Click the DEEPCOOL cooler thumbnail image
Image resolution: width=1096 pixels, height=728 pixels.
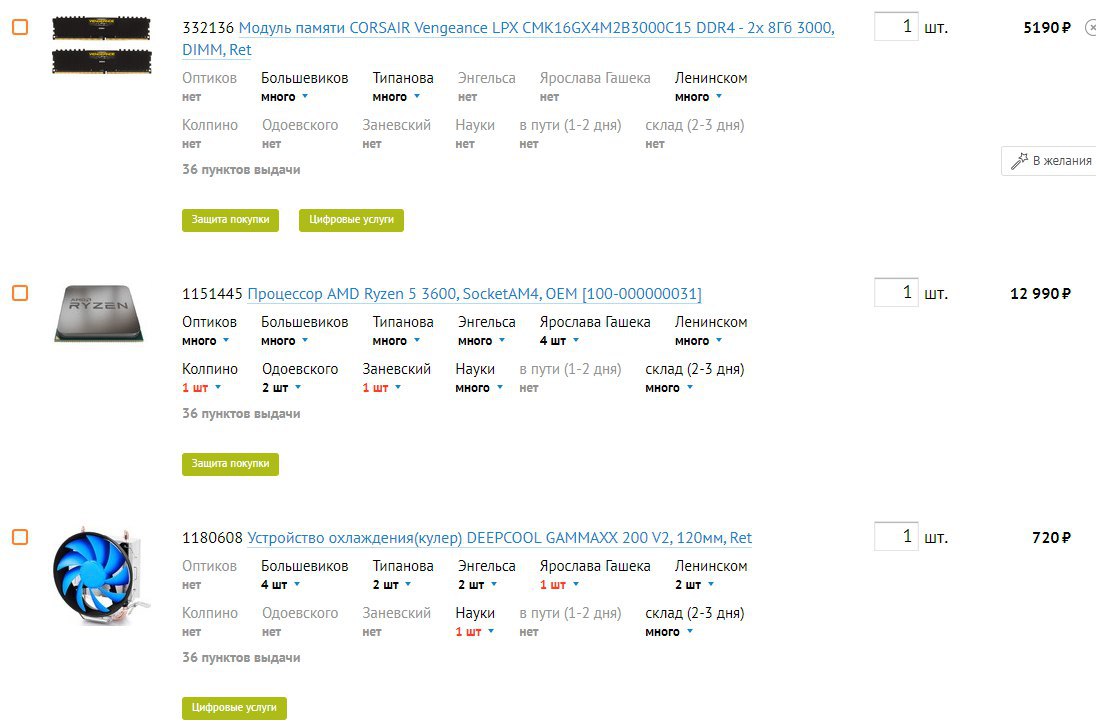(101, 576)
